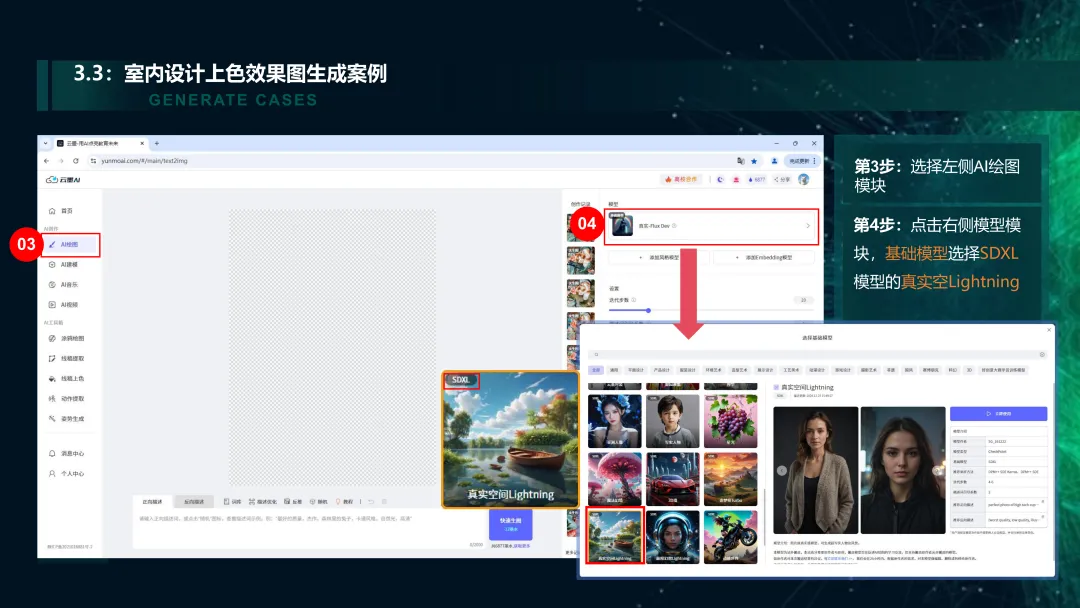Open user avatar in app header
This screenshot has height=608, width=1080.
(x=803, y=179)
